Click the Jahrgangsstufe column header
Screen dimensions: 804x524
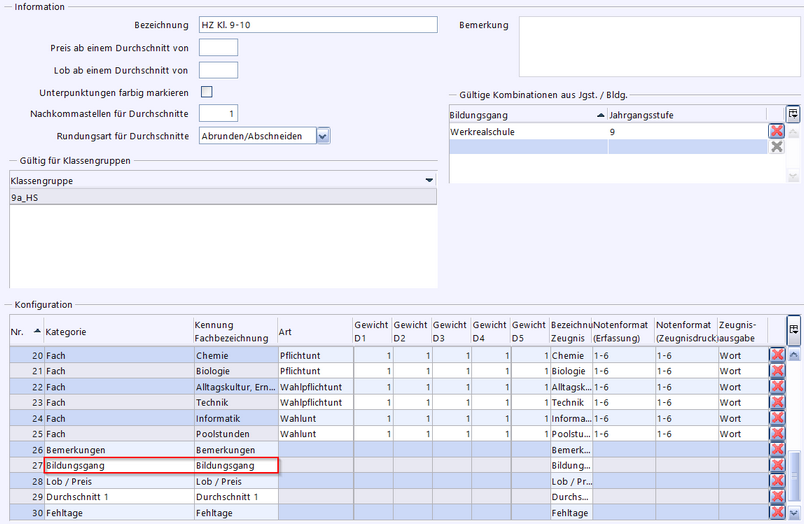(685, 115)
